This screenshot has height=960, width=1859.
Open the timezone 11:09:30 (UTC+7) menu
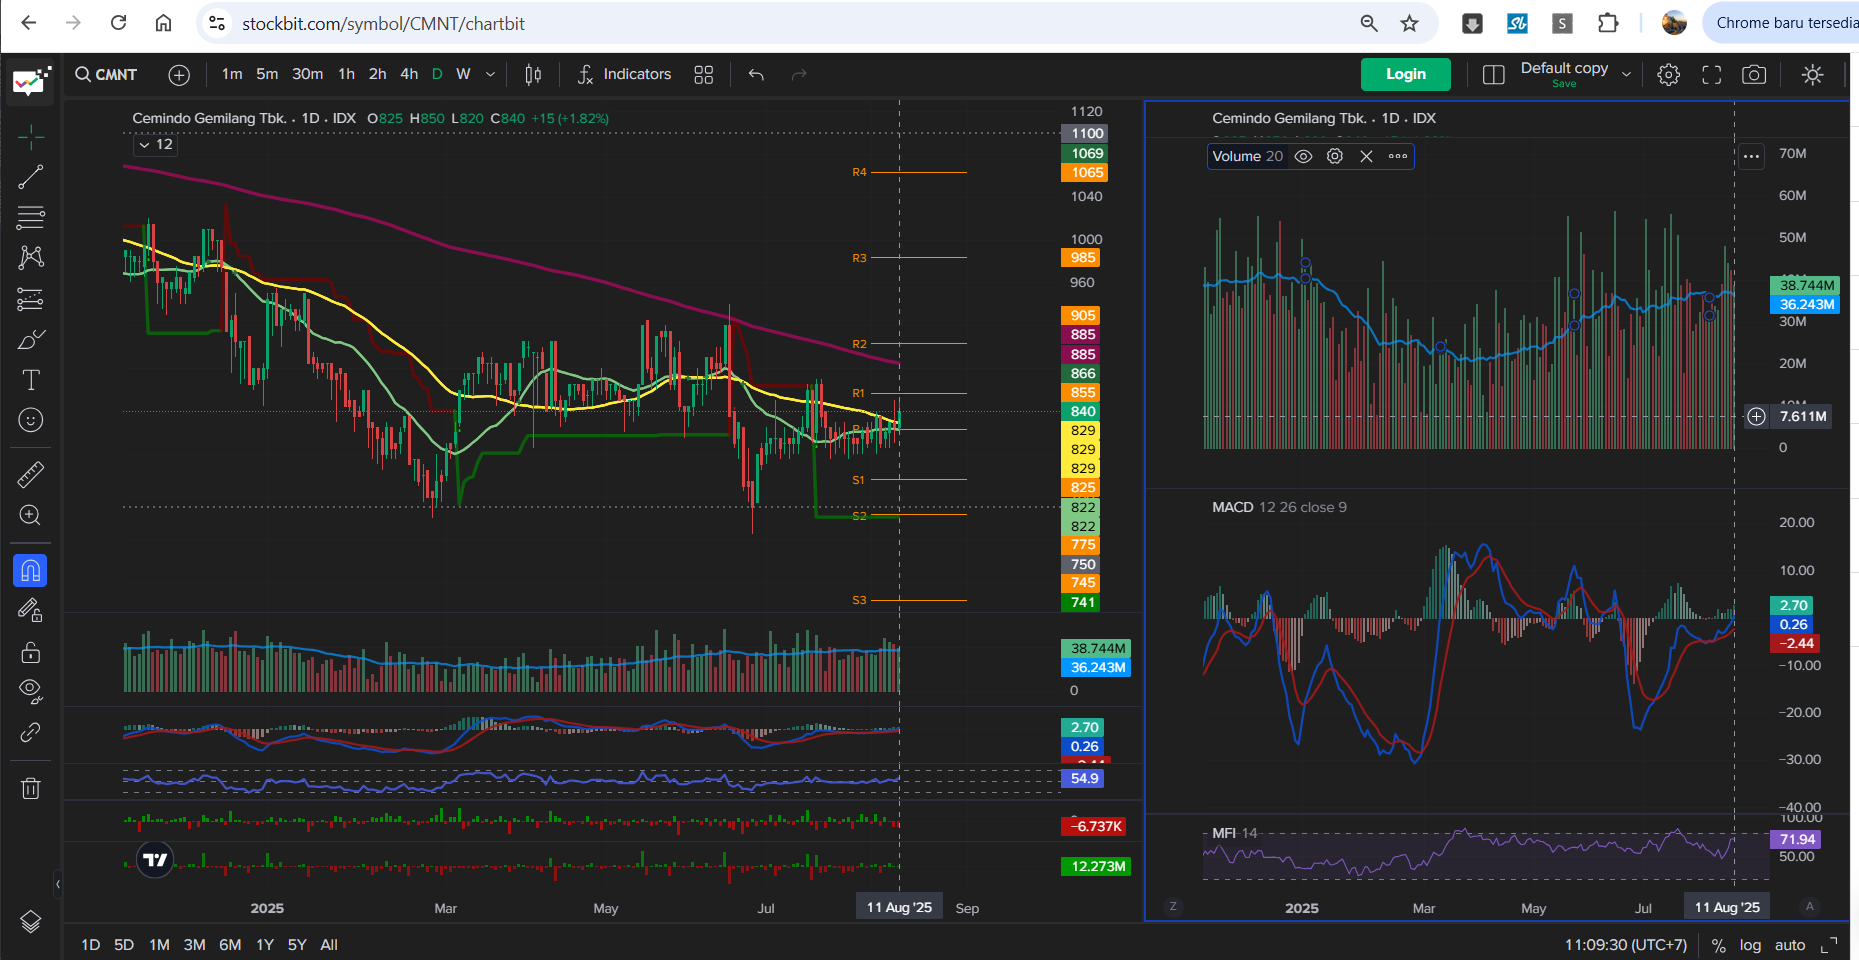pyautogui.click(x=1626, y=945)
